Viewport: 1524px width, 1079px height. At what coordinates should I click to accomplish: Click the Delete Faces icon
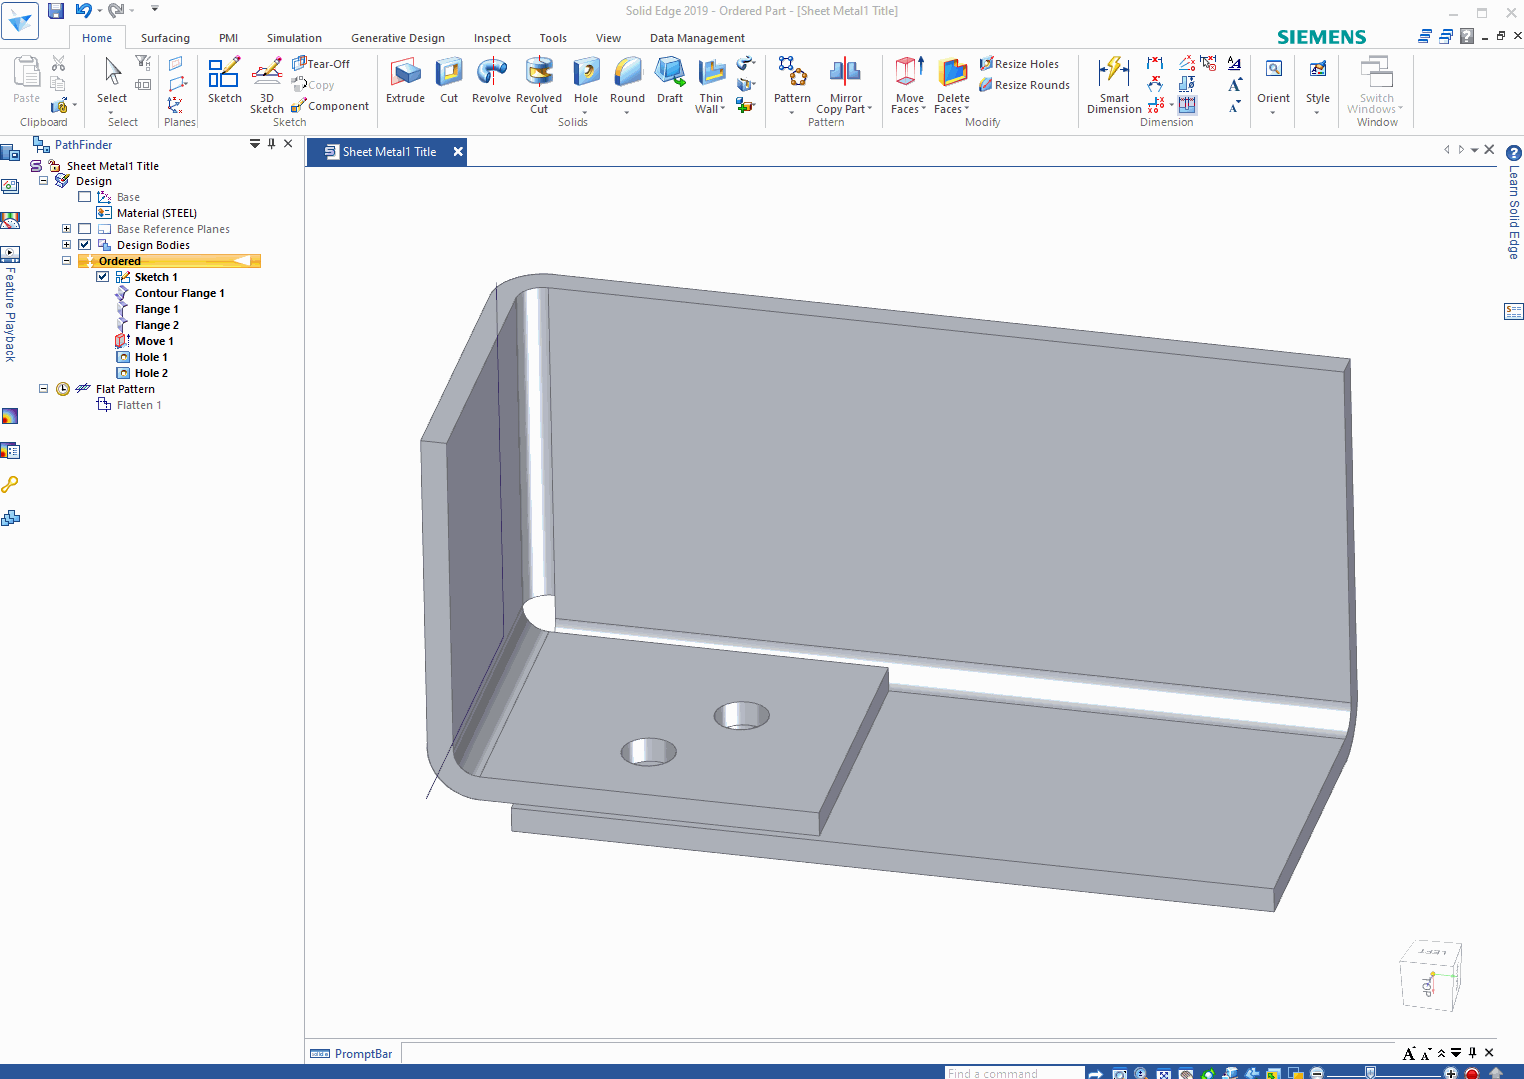pos(953,73)
